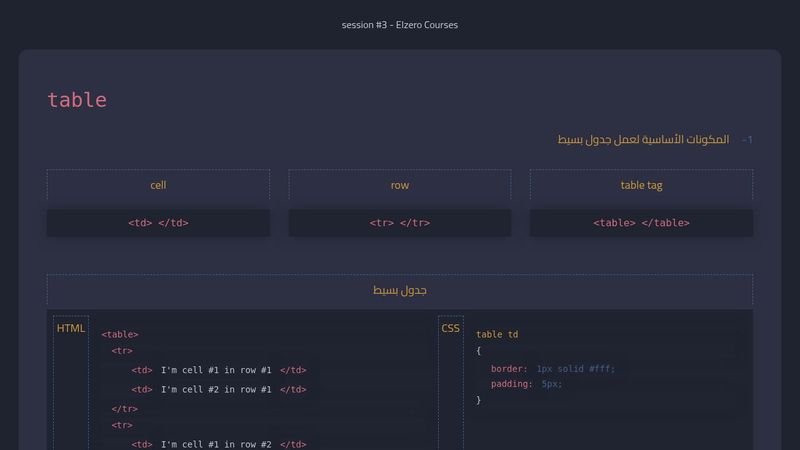Click the "جدول بسيط" example title bar
The height and width of the screenshot is (450, 800).
(399, 290)
